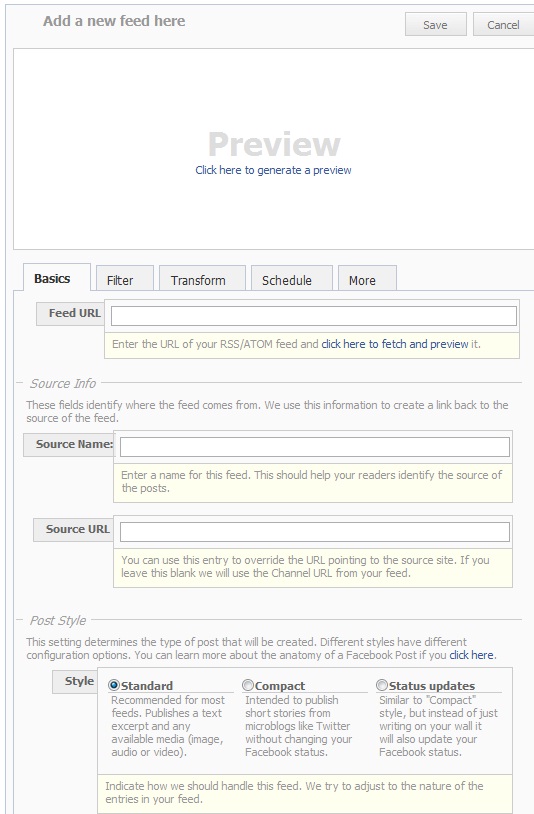The height and width of the screenshot is (814, 534).
Task: Focus the Source Name input field
Action: pyautogui.click(x=314, y=447)
